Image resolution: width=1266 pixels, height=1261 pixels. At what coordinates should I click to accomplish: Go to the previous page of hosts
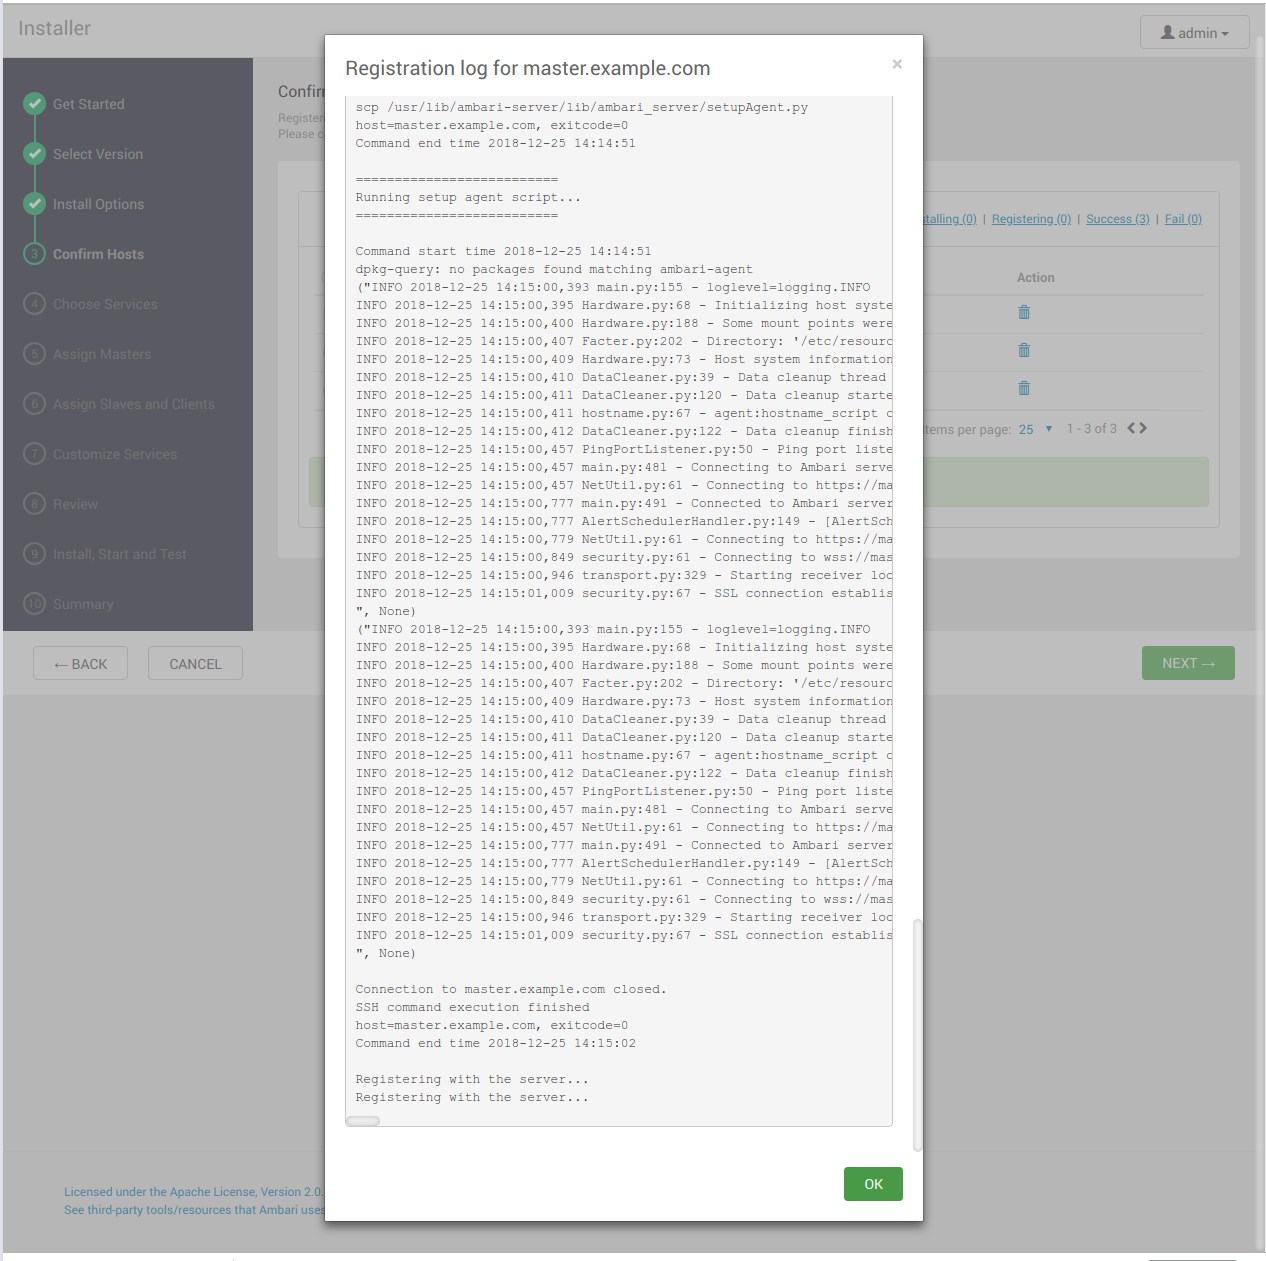(1132, 428)
